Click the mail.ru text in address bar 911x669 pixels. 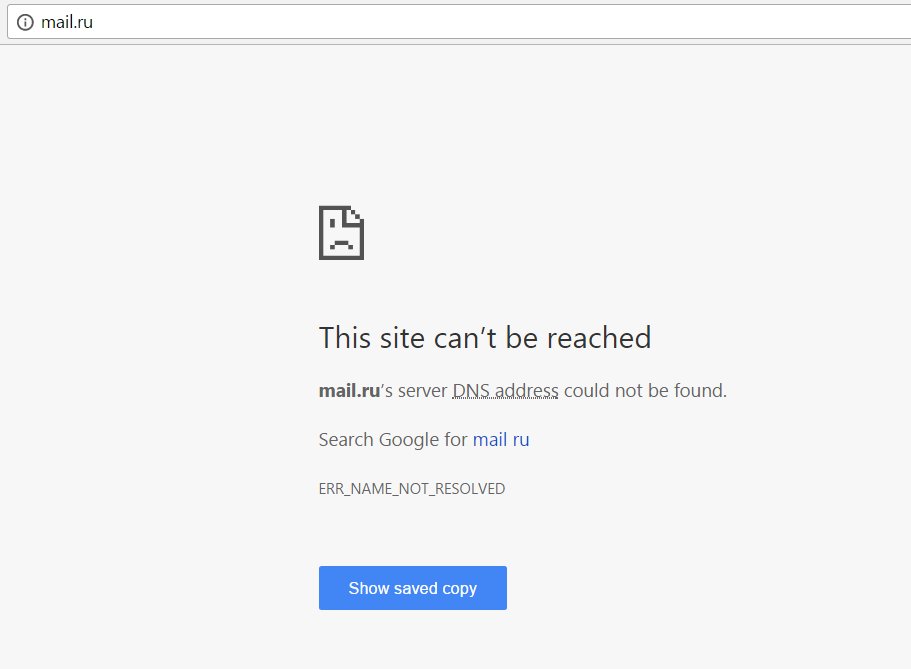pyautogui.click(x=67, y=22)
